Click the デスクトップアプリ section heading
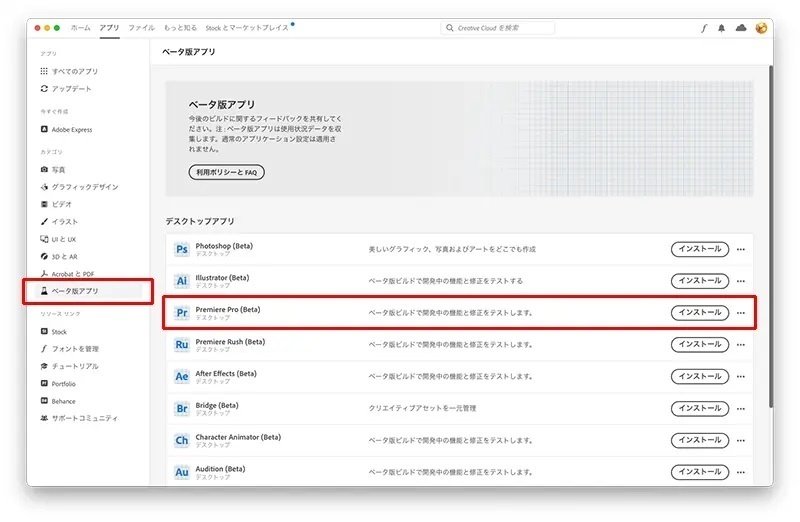Image resolution: width=800 pixels, height=522 pixels. 200,221
